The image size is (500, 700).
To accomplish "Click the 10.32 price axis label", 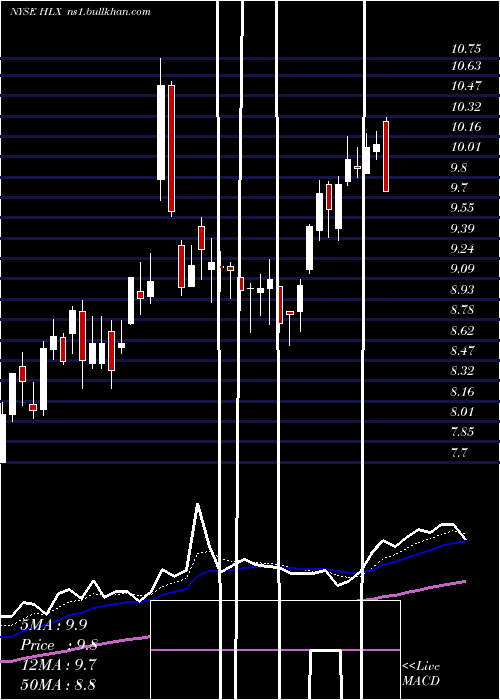I will (x=466, y=107).
